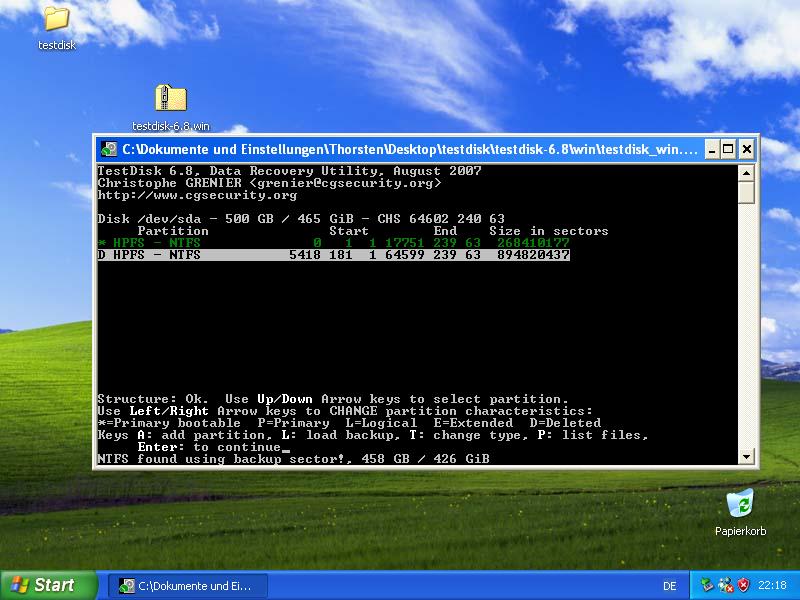Click the console scrollbar down arrow

pyautogui.click(x=746, y=457)
